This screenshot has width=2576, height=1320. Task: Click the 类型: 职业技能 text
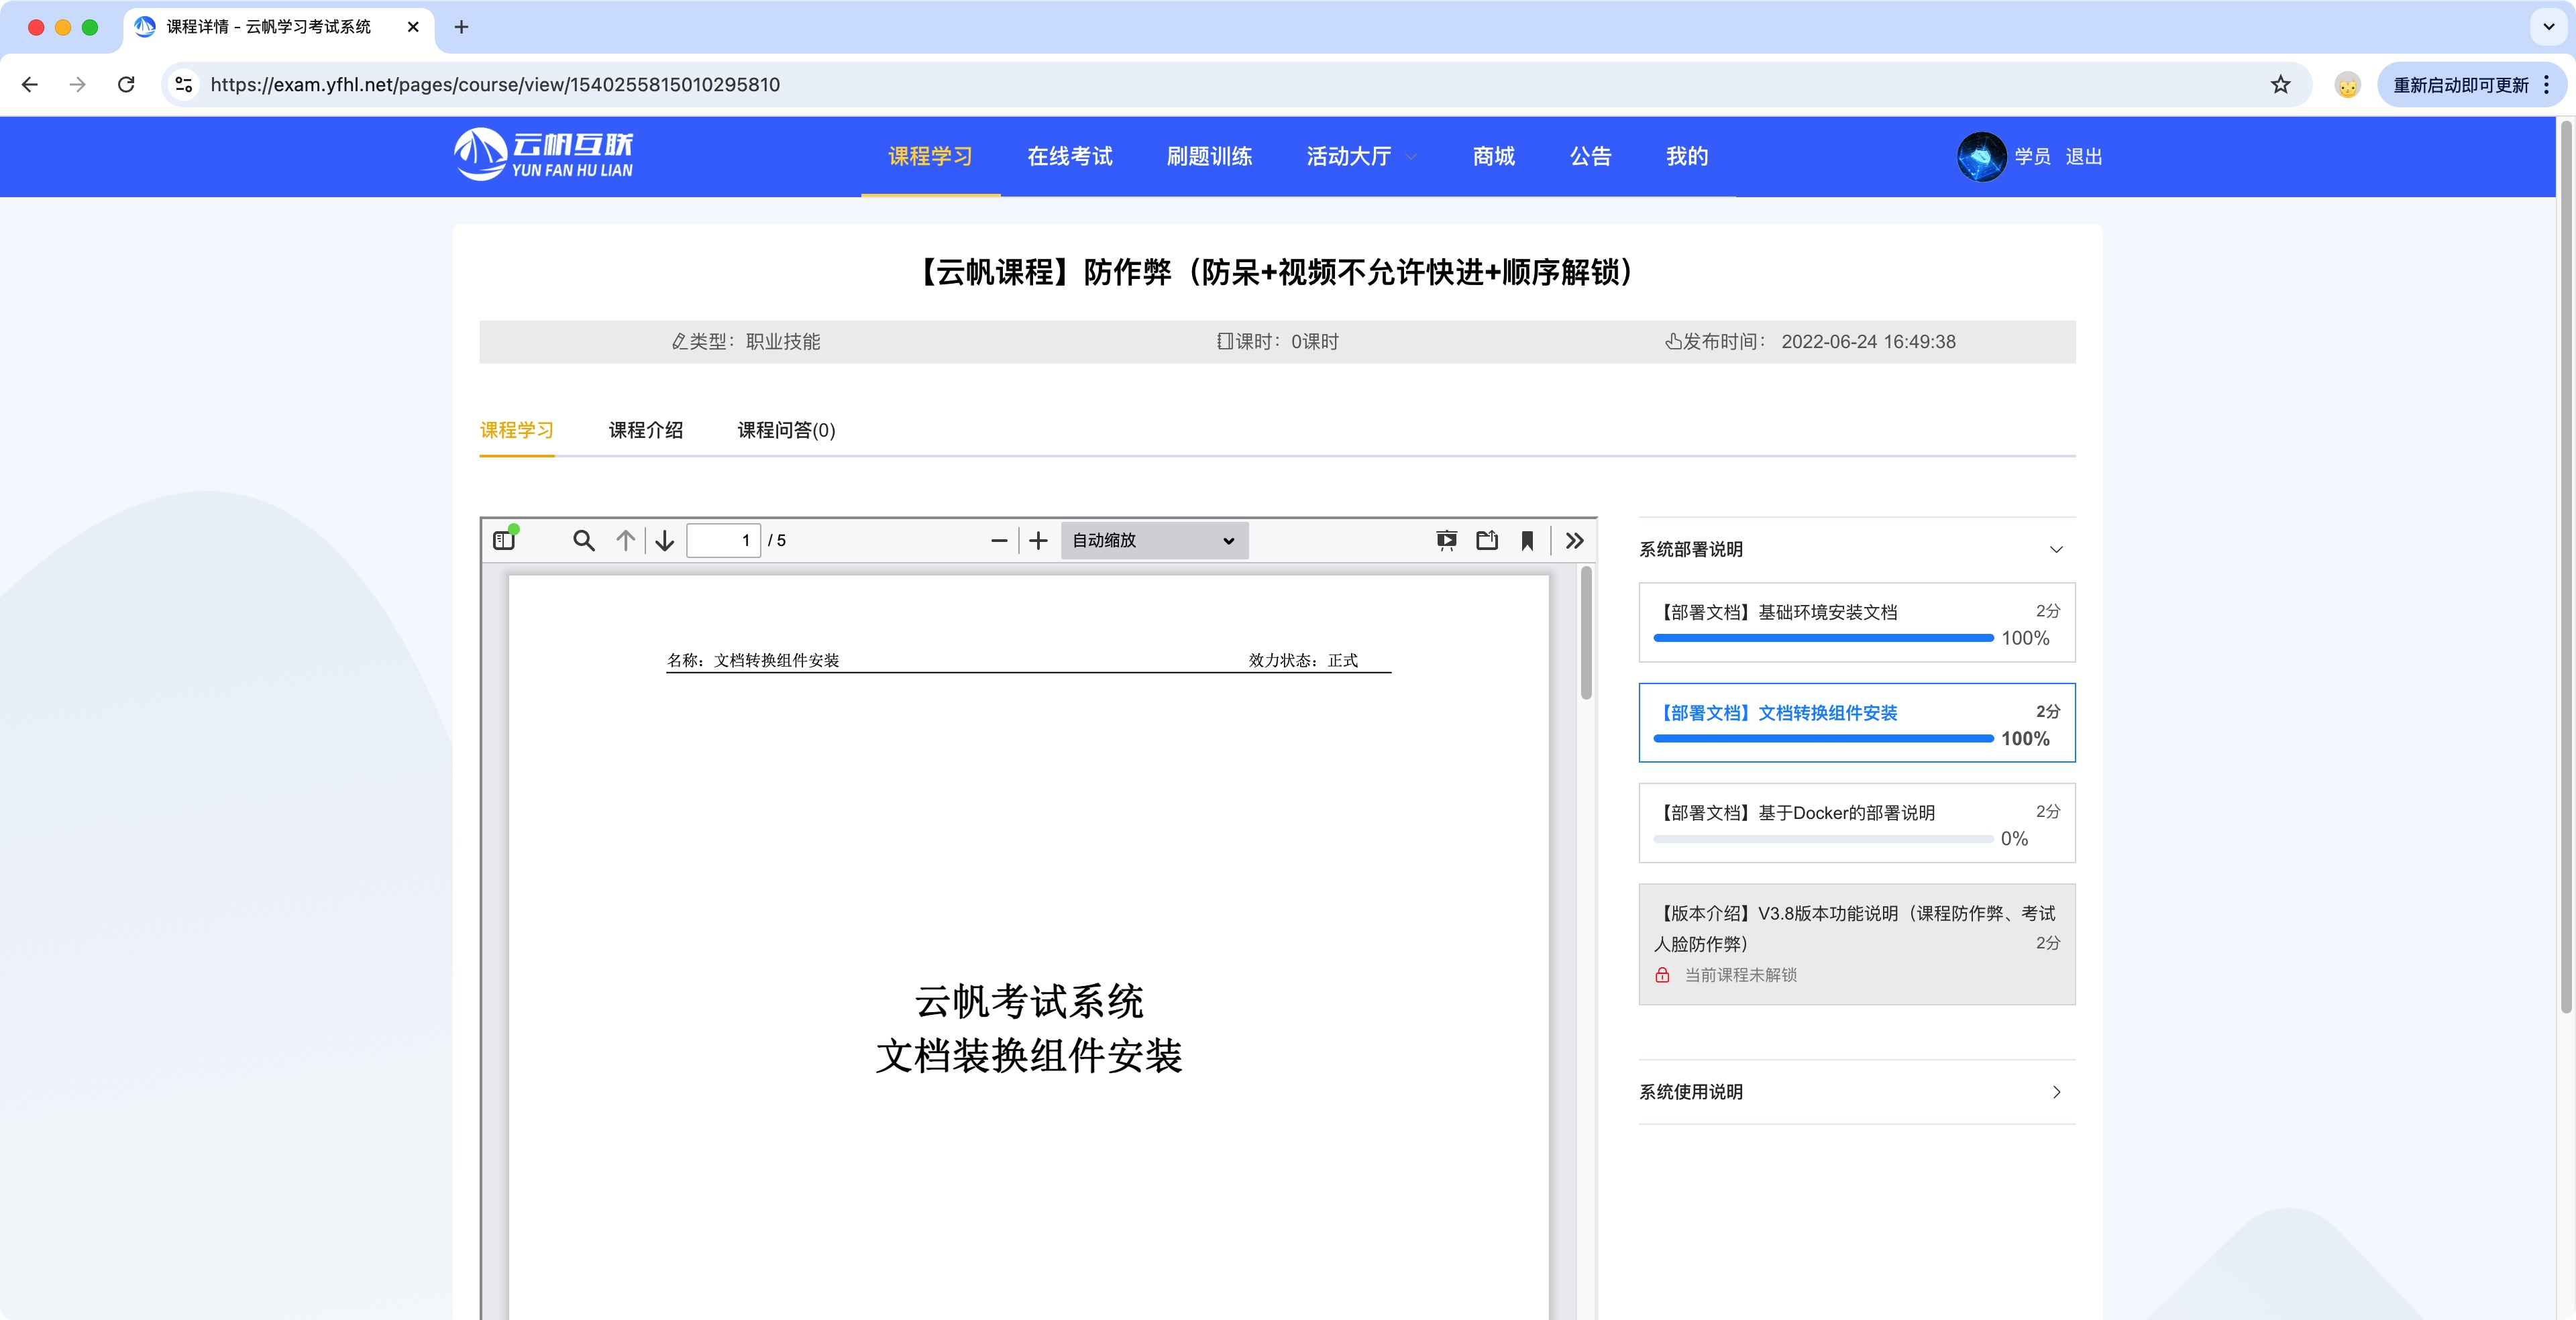(x=746, y=342)
